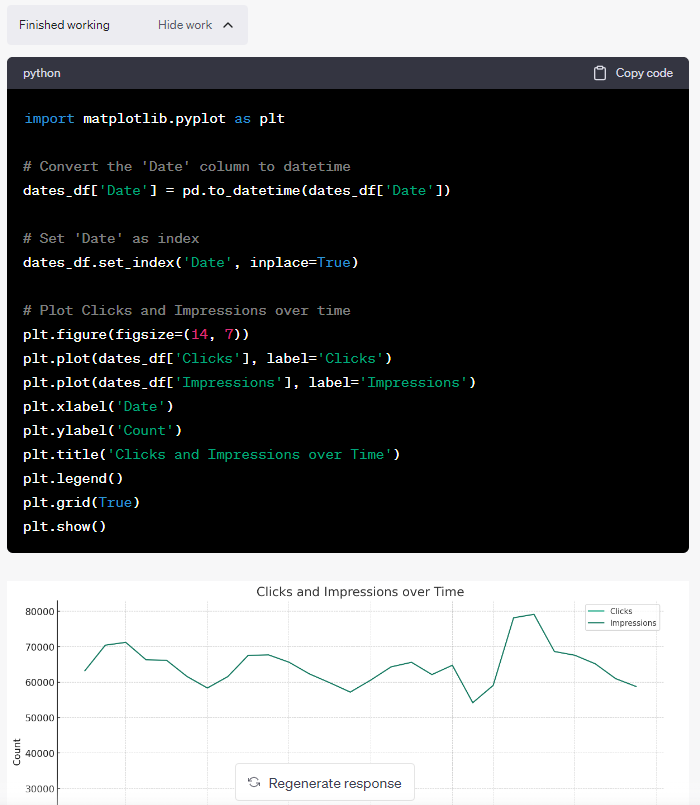This screenshot has height=805, width=700.
Task: Click Hide work text
Action: [185, 25]
